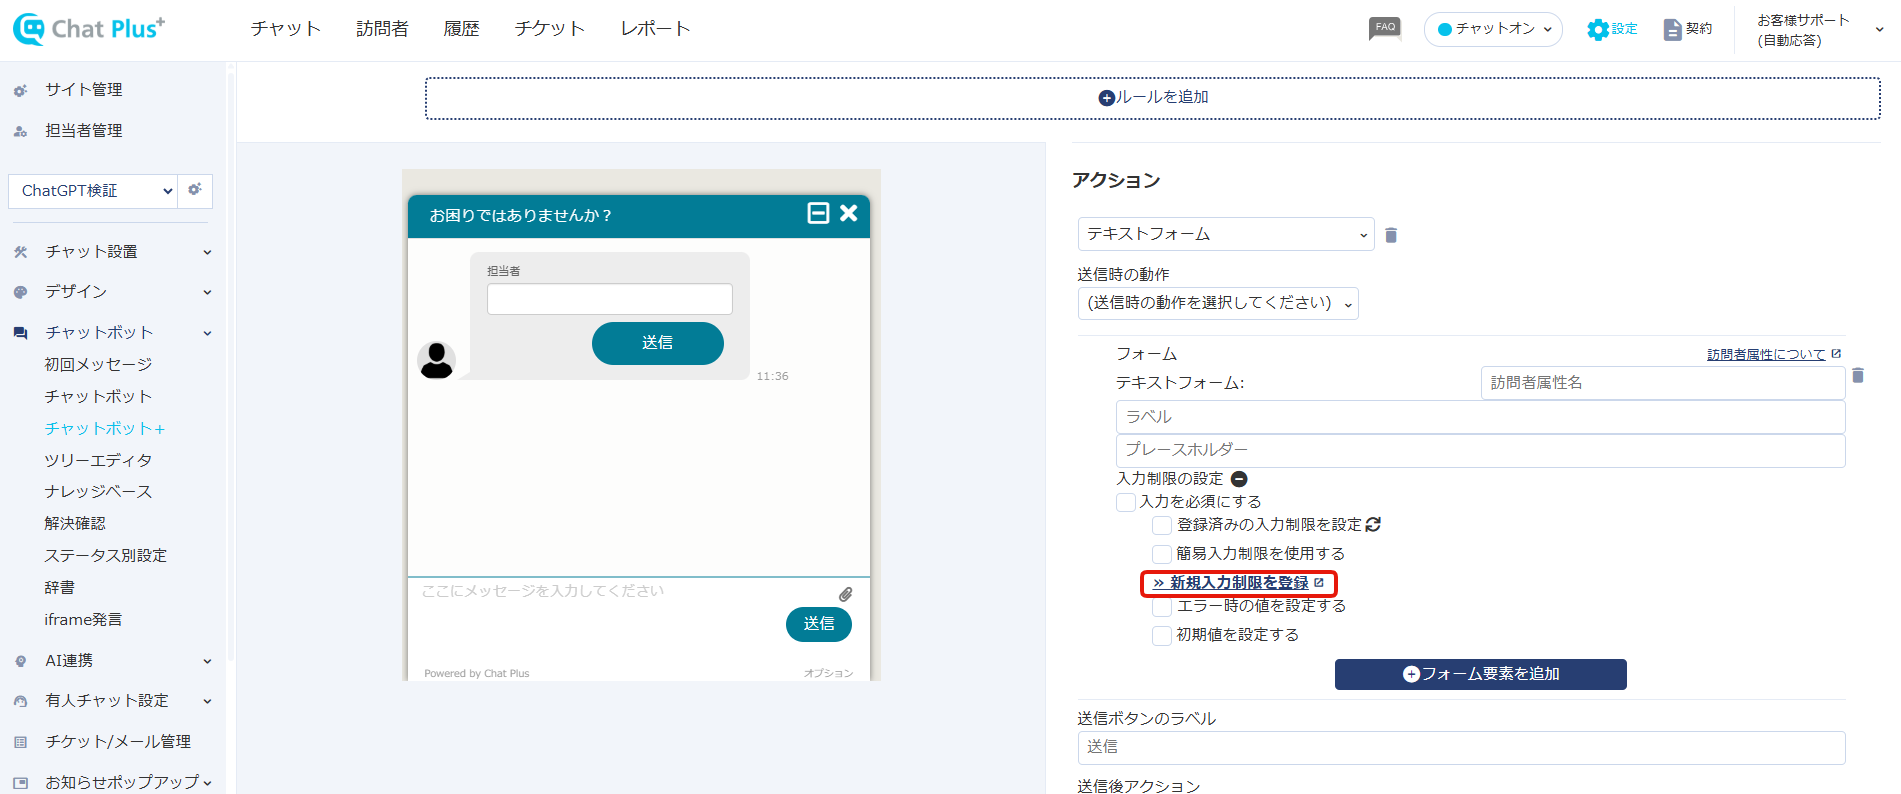The width and height of the screenshot is (1901, 794).
Task: Click オプション link in chat widget
Action: (828, 673)
